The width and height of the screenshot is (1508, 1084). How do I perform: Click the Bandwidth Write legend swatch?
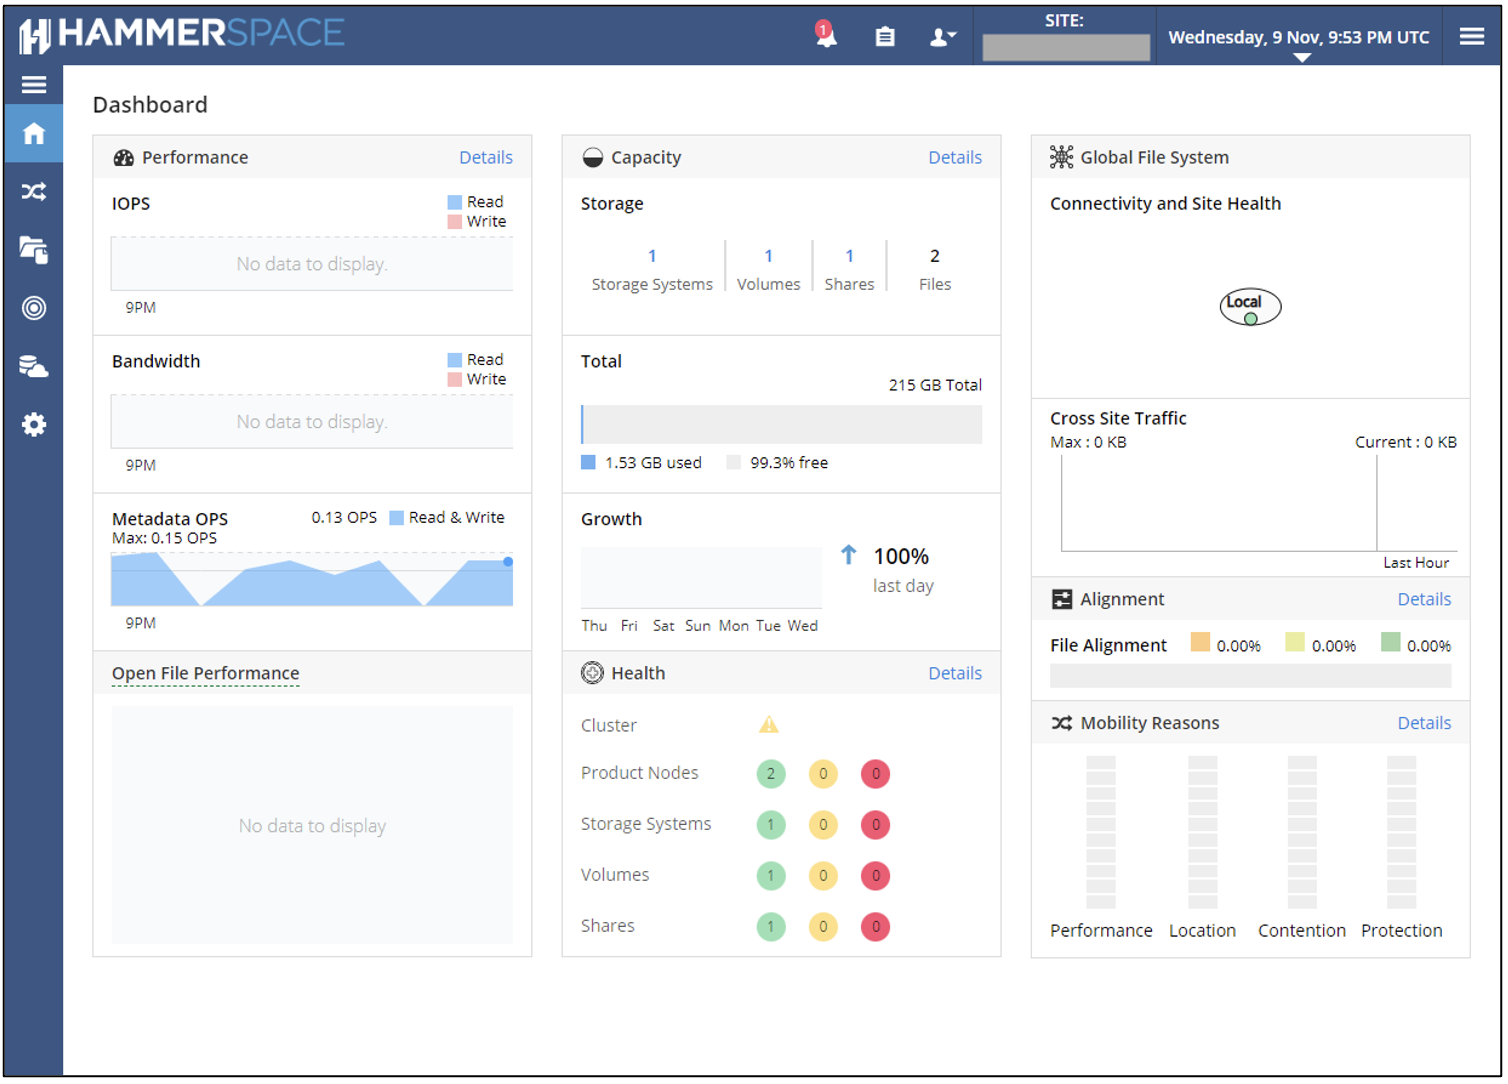(x=455, y=380)
